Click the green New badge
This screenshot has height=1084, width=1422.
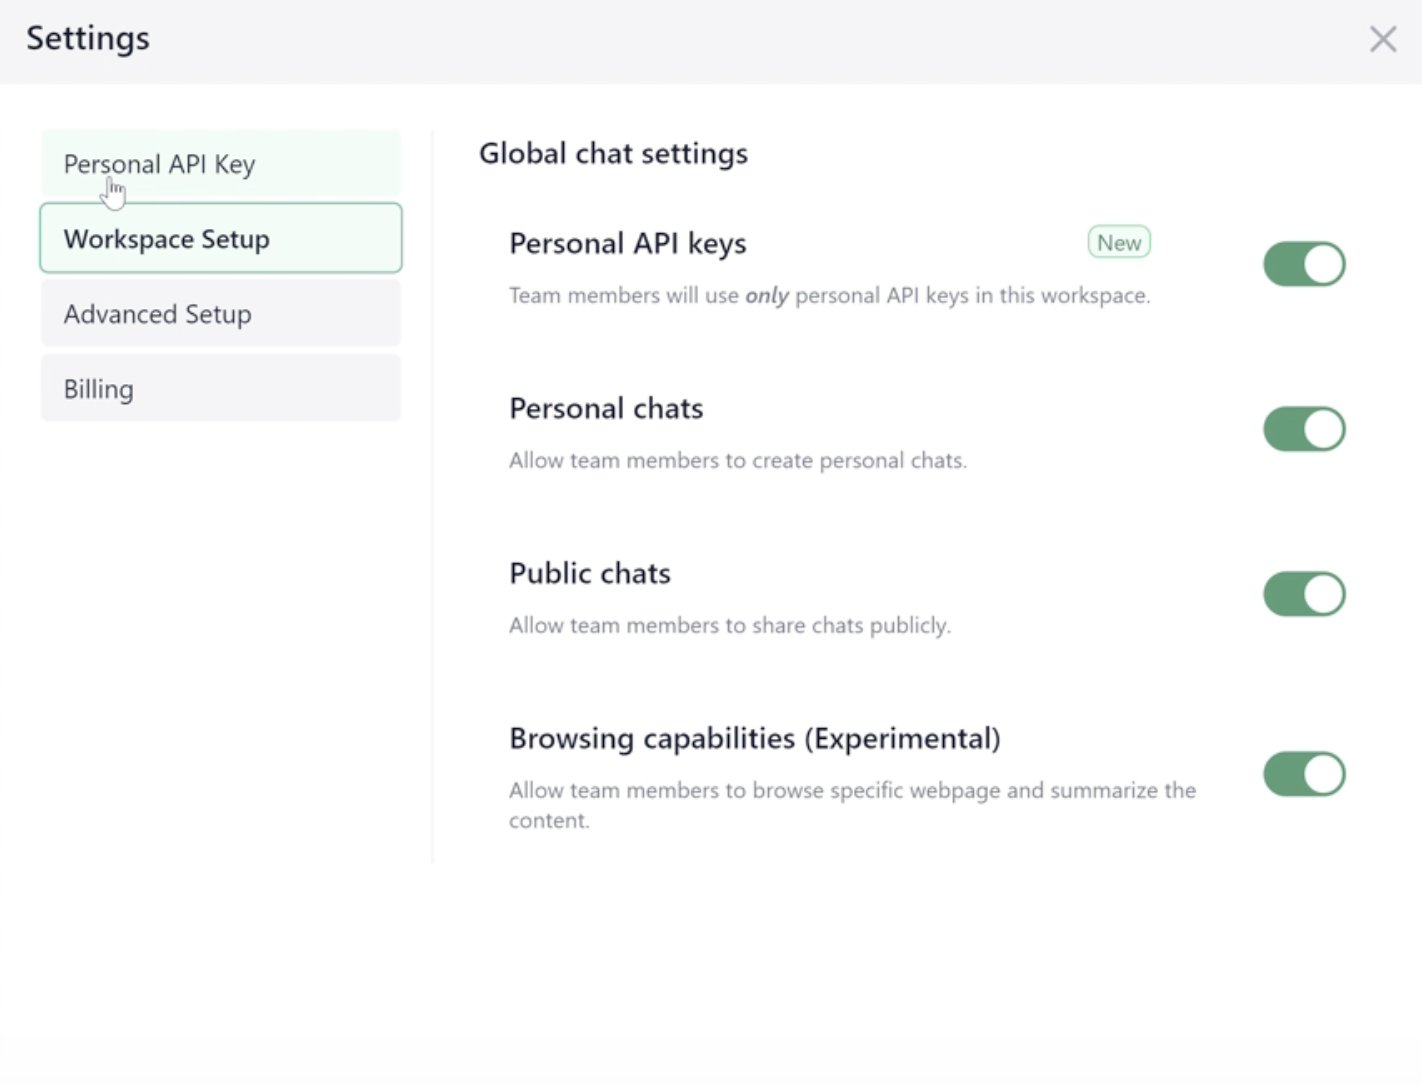tap(1119, 243)
